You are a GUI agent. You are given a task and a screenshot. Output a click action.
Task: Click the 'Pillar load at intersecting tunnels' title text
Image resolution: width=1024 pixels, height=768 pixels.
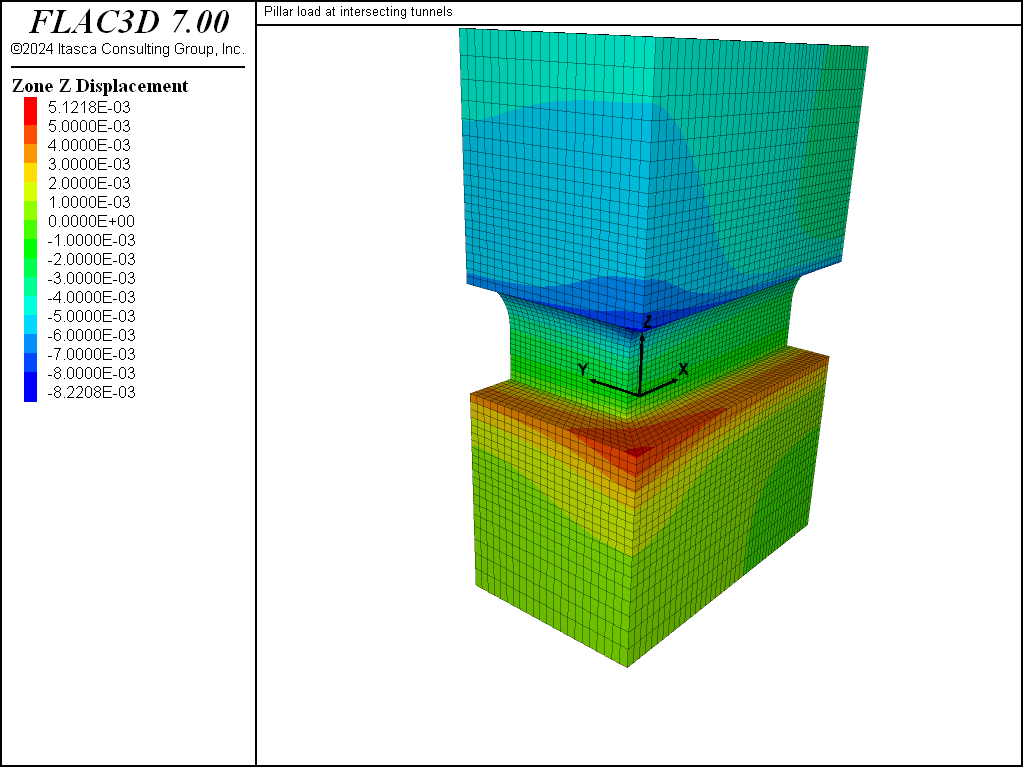[358, 12]
